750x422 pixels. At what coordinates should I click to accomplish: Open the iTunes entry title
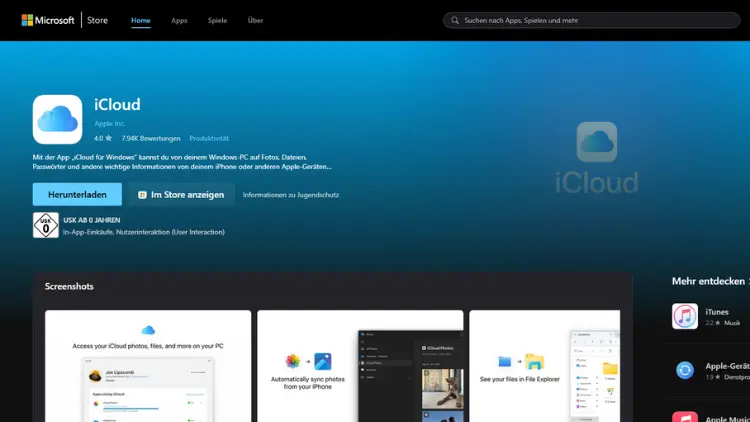point(717,312)
